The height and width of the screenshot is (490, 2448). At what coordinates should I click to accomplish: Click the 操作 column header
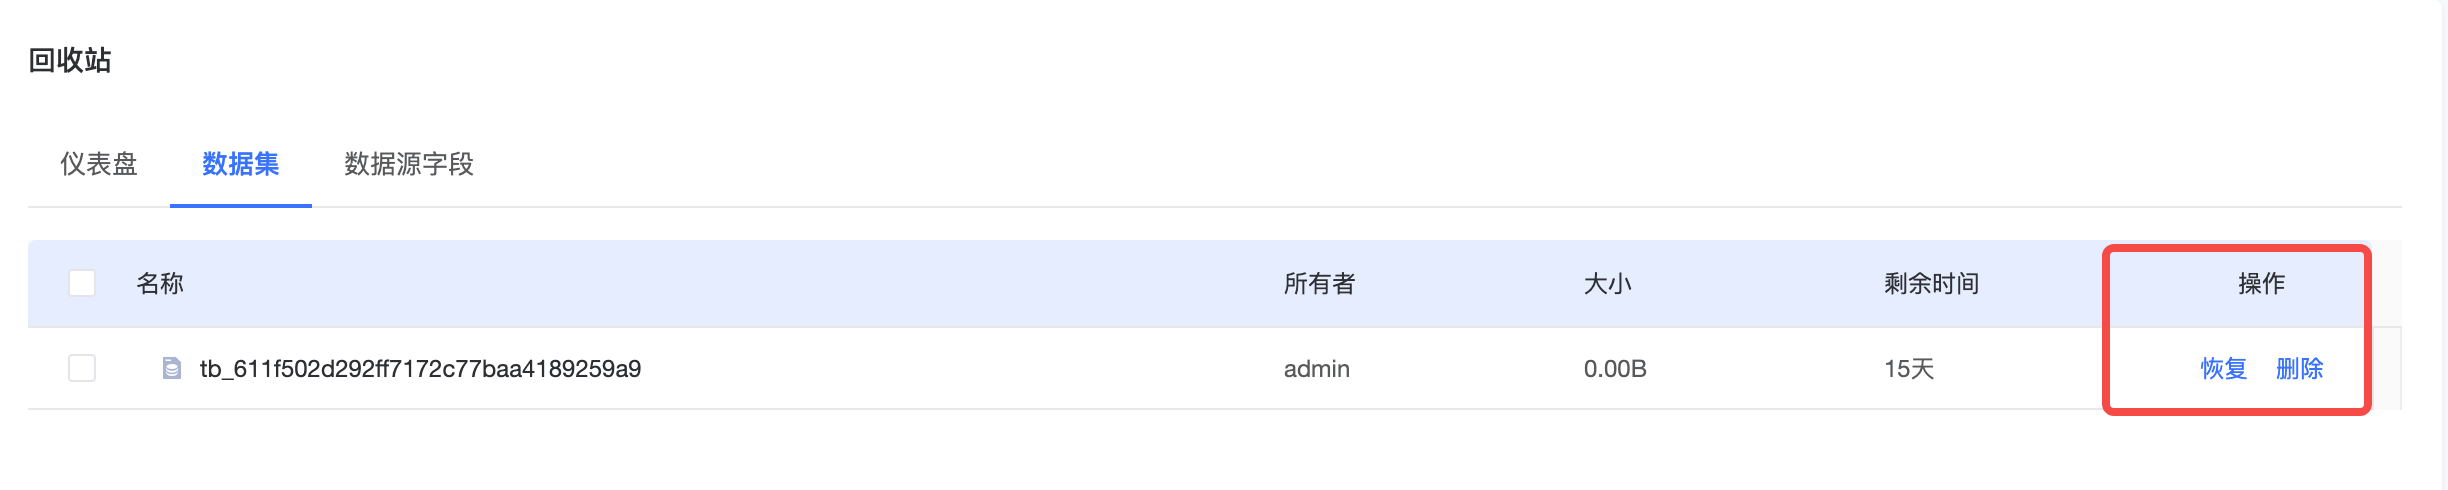point(2262,284)
